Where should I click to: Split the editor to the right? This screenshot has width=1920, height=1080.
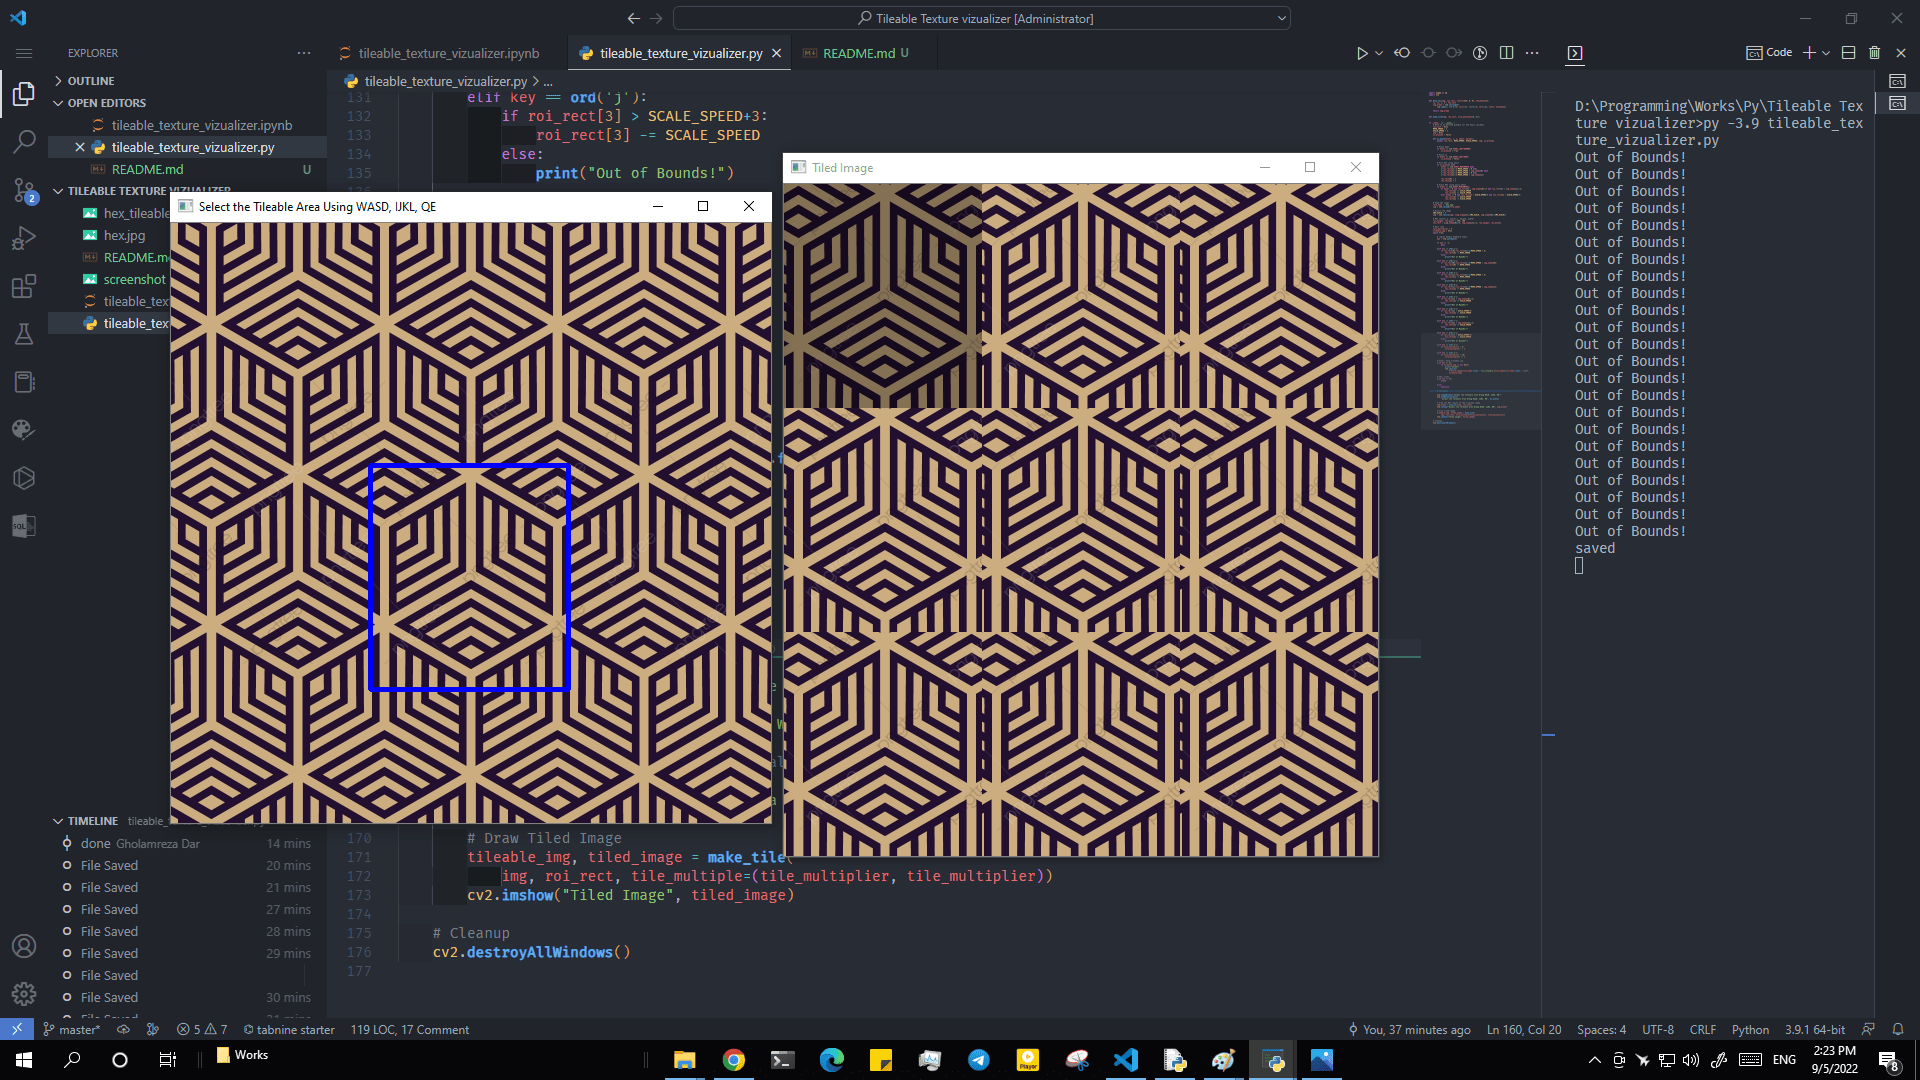[x=1506, y=53]
